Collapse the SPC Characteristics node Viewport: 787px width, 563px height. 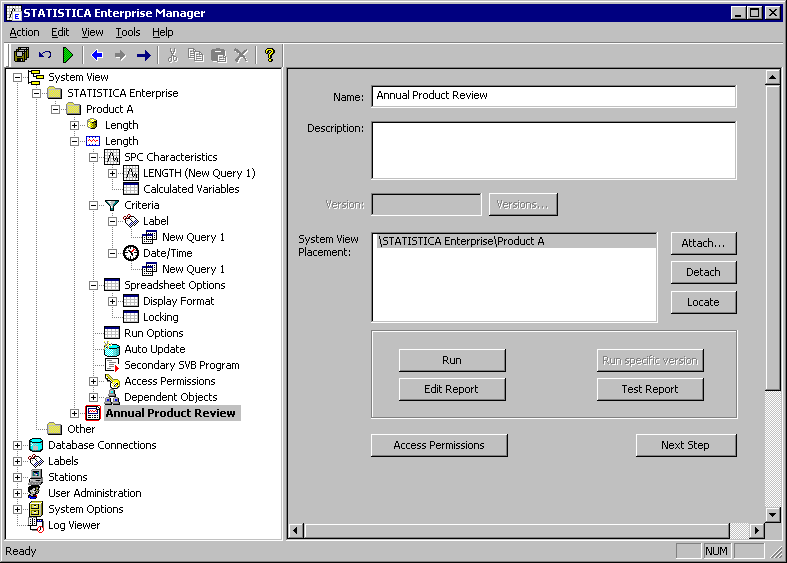coord(94,157)
